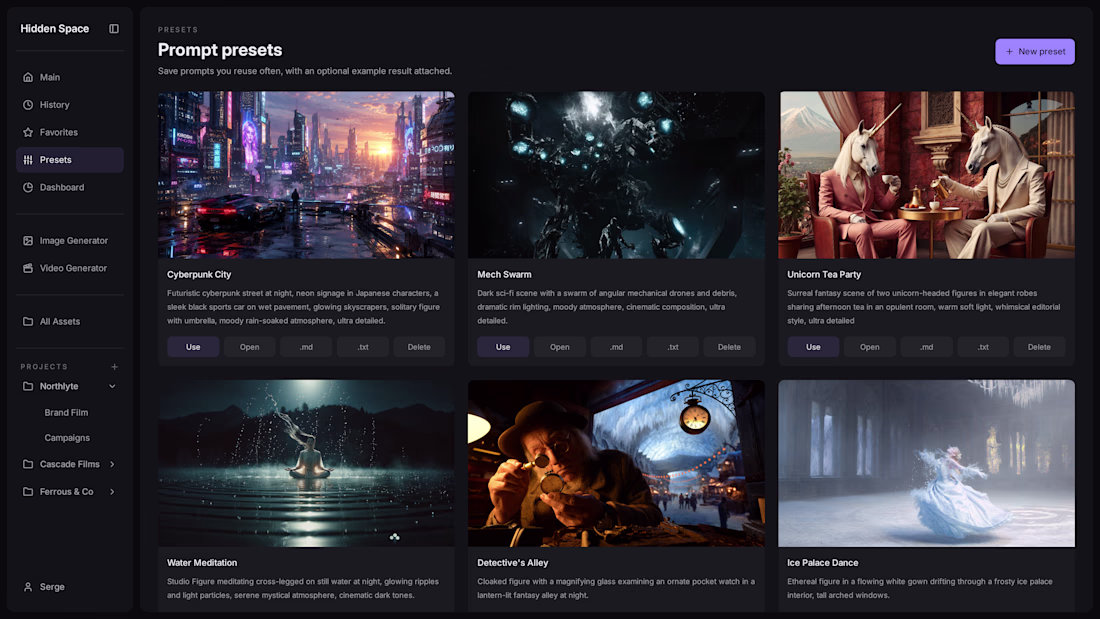This screenshot has width=1100, height=619.
Task: Click the home icon beside Main
Action: pos(28,77)
